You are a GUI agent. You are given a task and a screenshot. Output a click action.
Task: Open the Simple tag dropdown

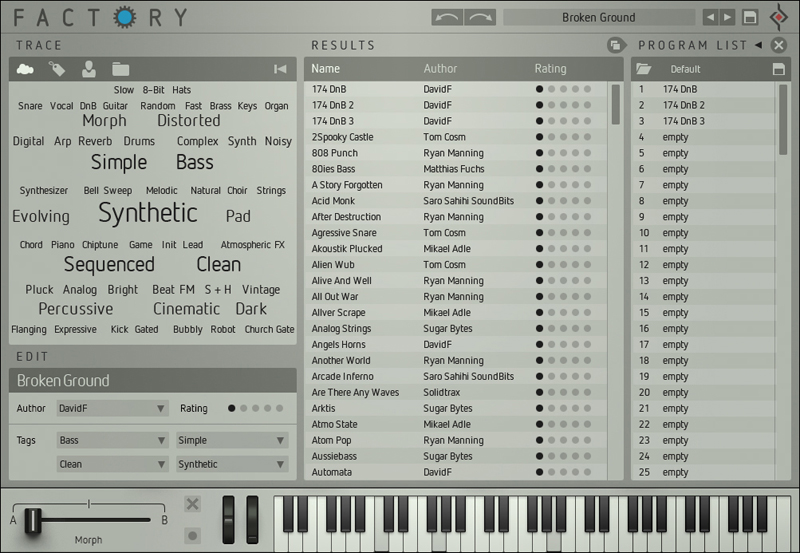click(232, 440)
